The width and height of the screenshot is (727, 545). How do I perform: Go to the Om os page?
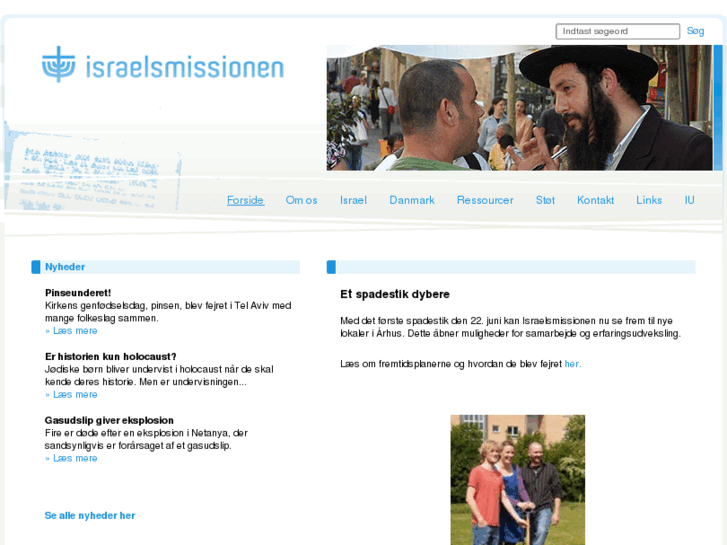(301, 200)
